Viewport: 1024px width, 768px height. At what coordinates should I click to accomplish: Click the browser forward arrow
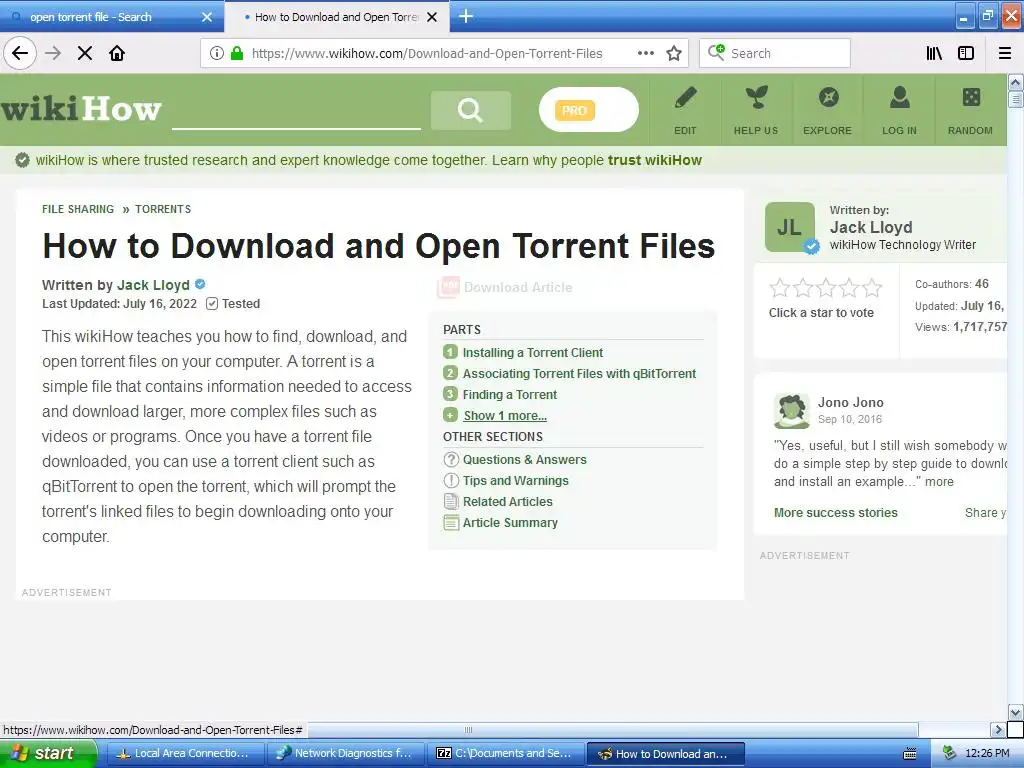point(53,54)
